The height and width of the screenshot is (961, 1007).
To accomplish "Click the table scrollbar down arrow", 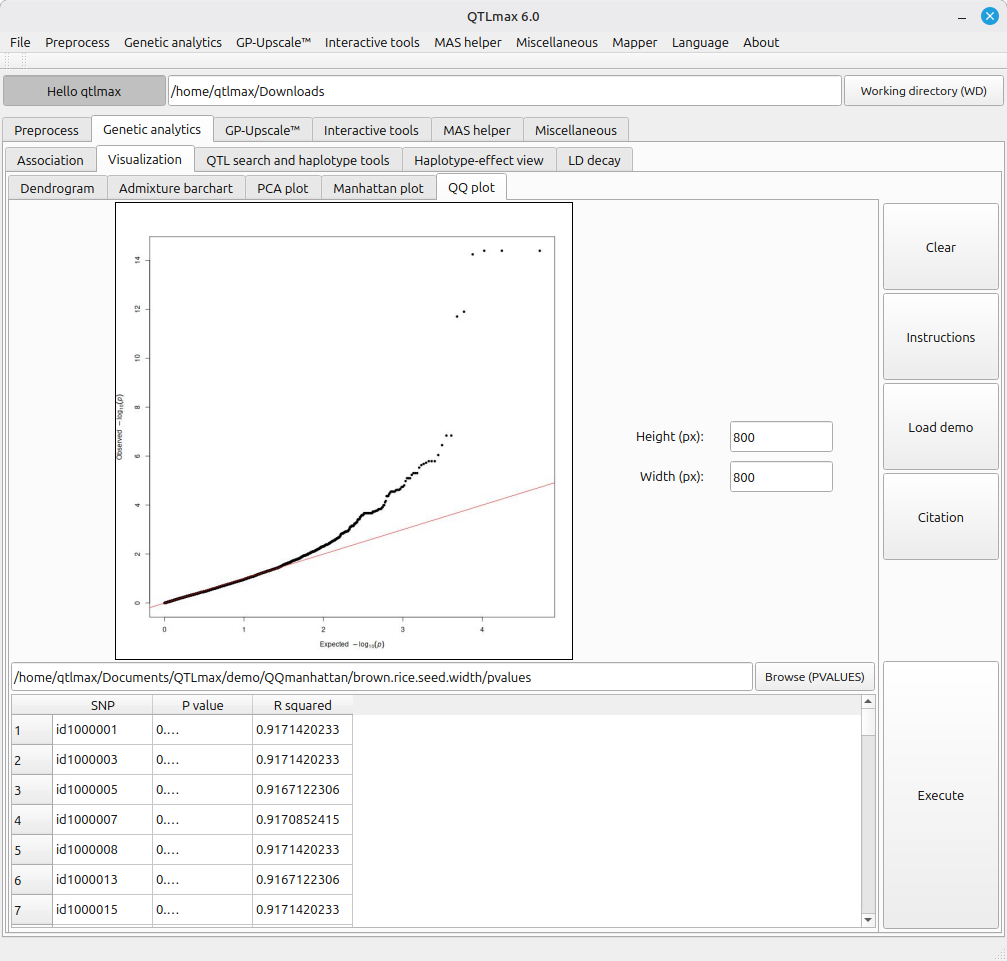I will 867,920.
